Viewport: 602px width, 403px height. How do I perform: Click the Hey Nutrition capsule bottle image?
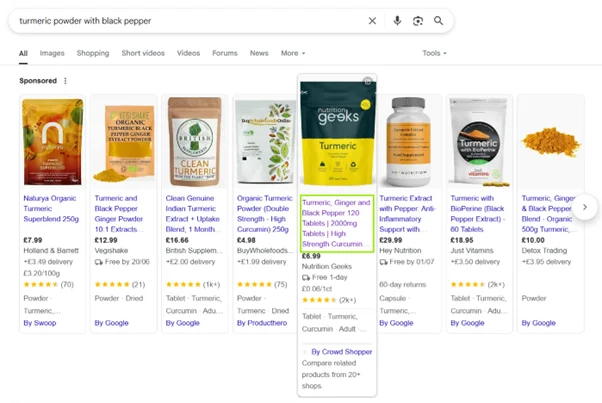click(x=408, y=142)
